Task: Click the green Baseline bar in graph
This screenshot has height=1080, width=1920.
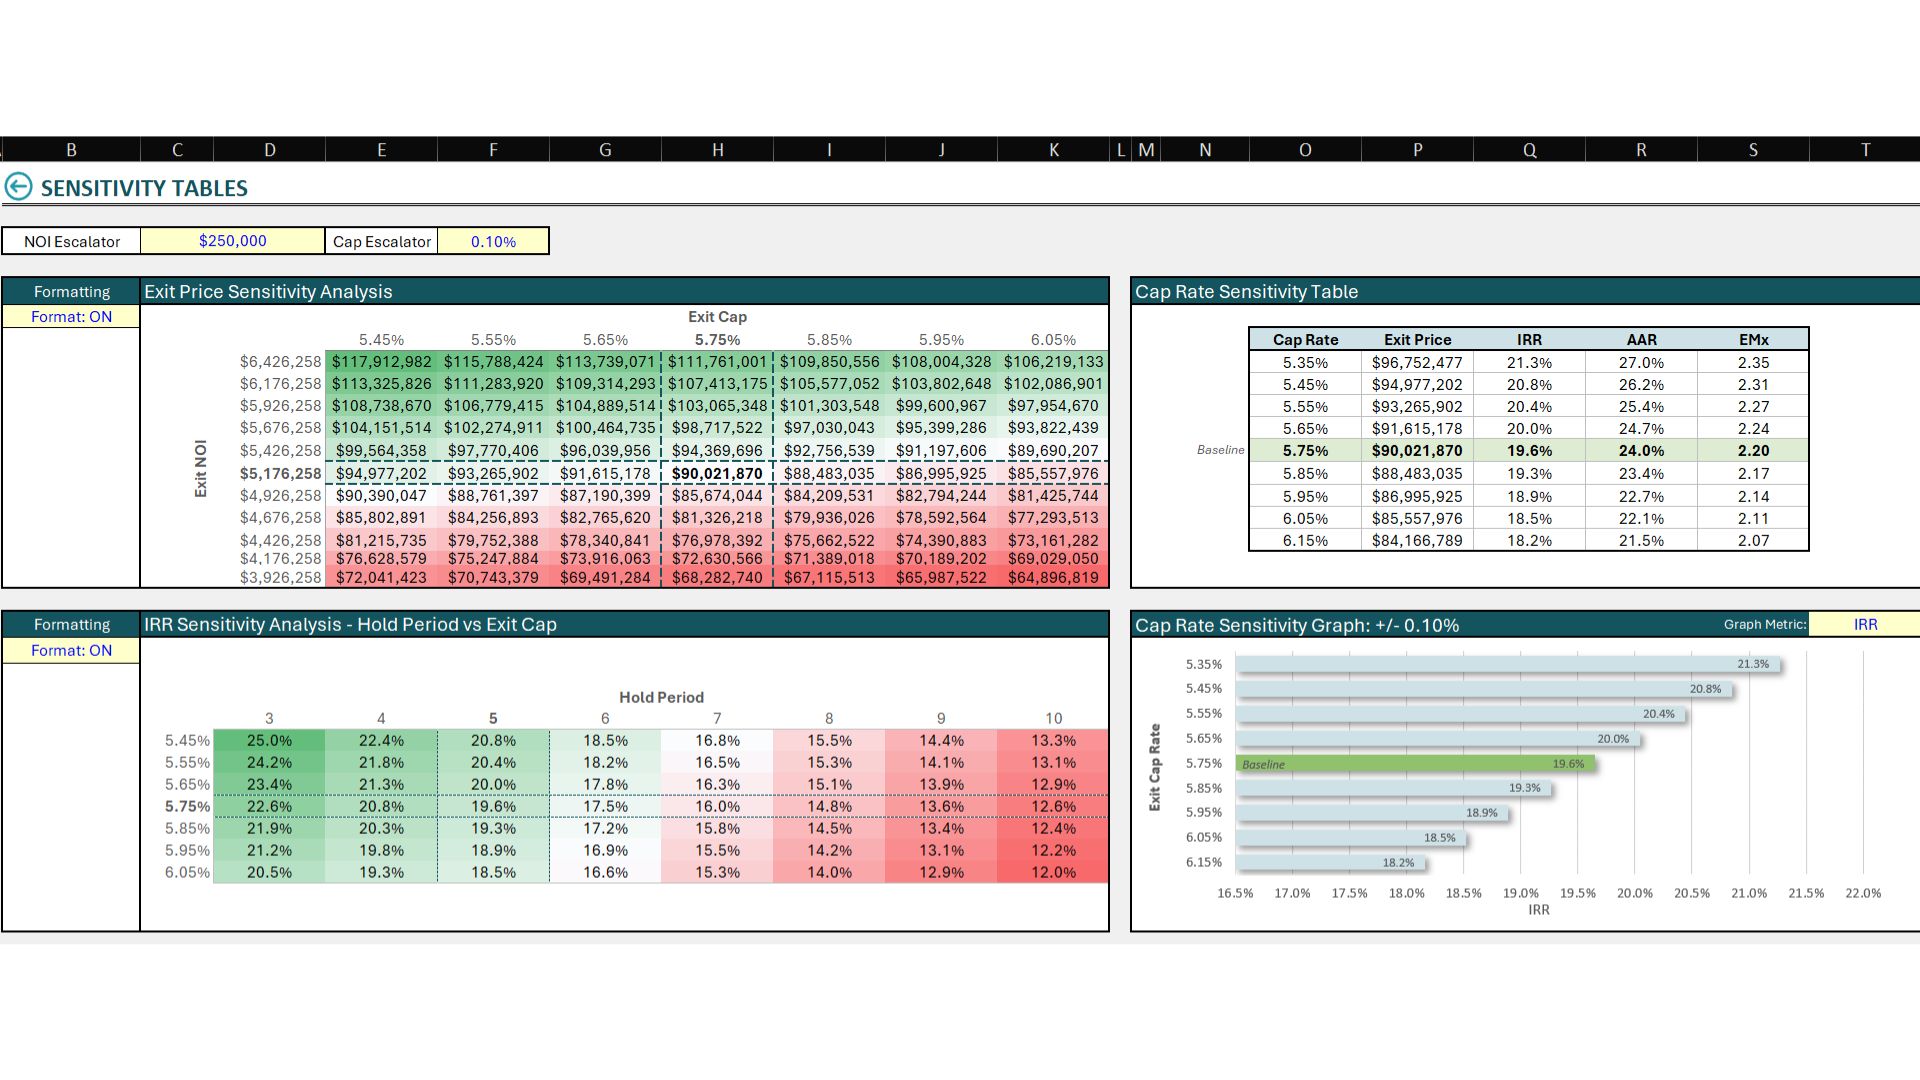Action: [x=1414, y=764]
